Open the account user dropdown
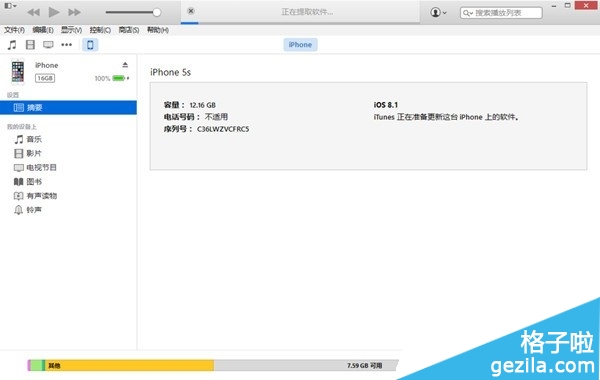 coord(438,12)
